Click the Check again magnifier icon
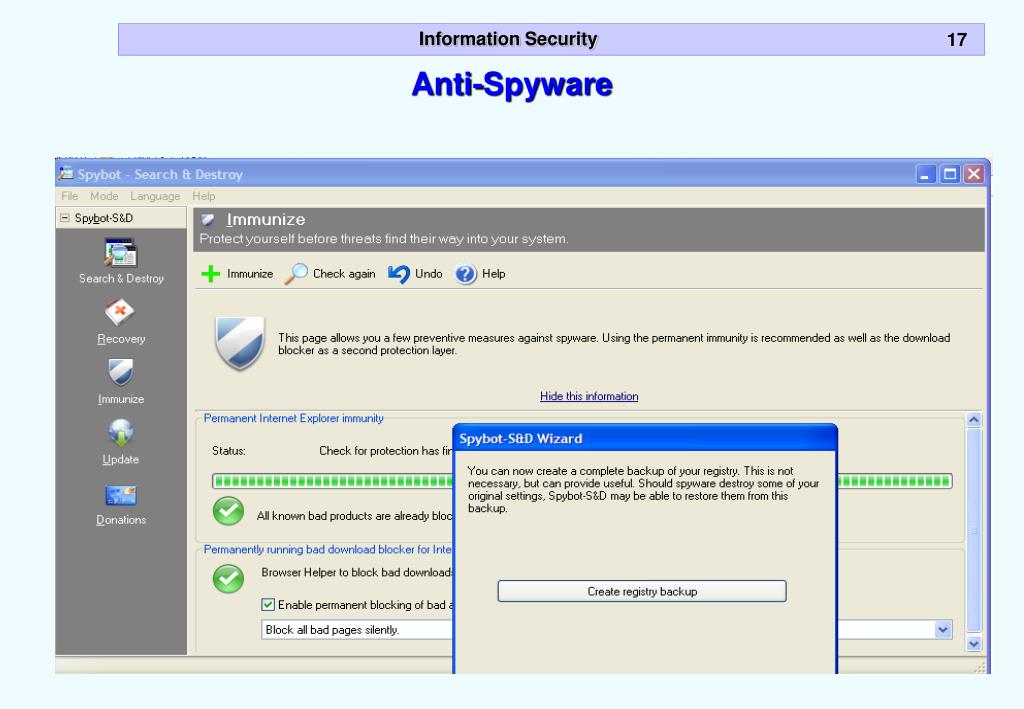The height and width of the screenshot is (709, 1024). [x=296, y=274]
